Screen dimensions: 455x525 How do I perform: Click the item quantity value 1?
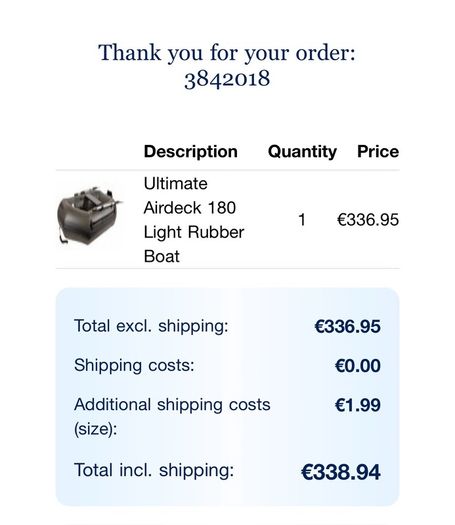[302, 220]
